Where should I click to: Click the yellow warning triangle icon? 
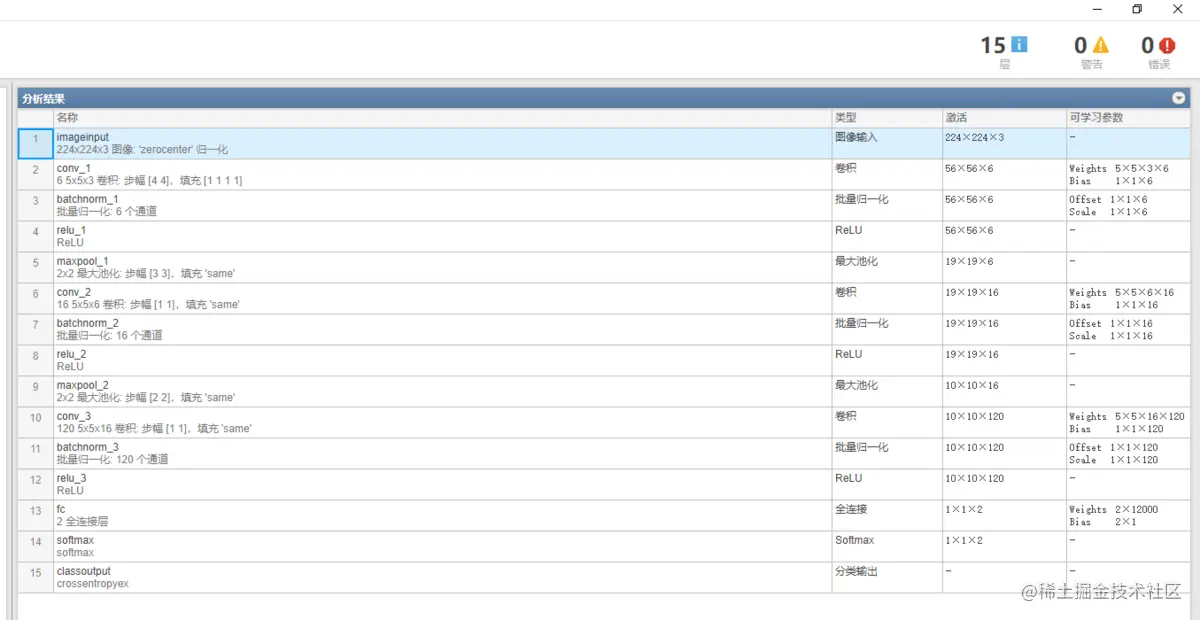click(1100, 45)
